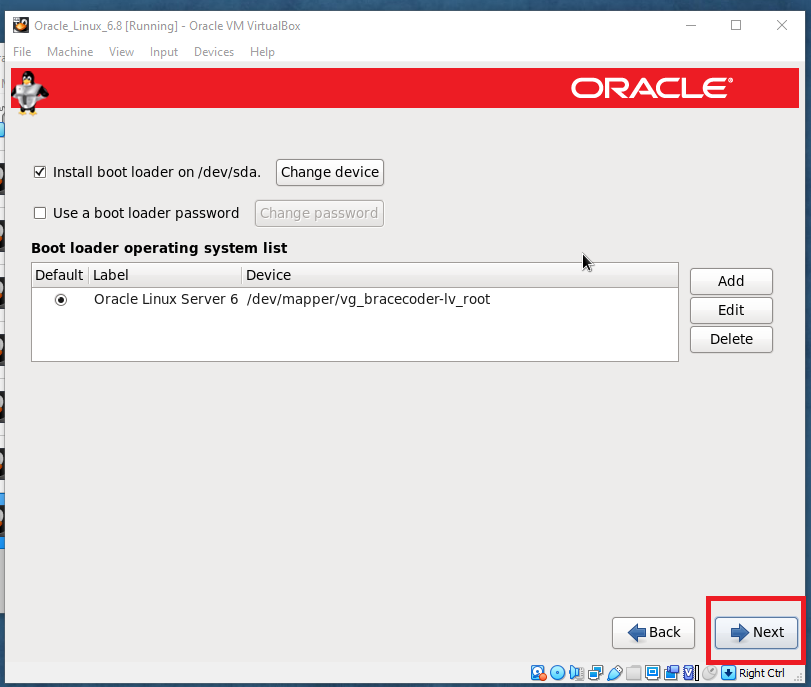
Task: Uncheck Install boot loader on /dev/sda
Action: click(40, 172)
